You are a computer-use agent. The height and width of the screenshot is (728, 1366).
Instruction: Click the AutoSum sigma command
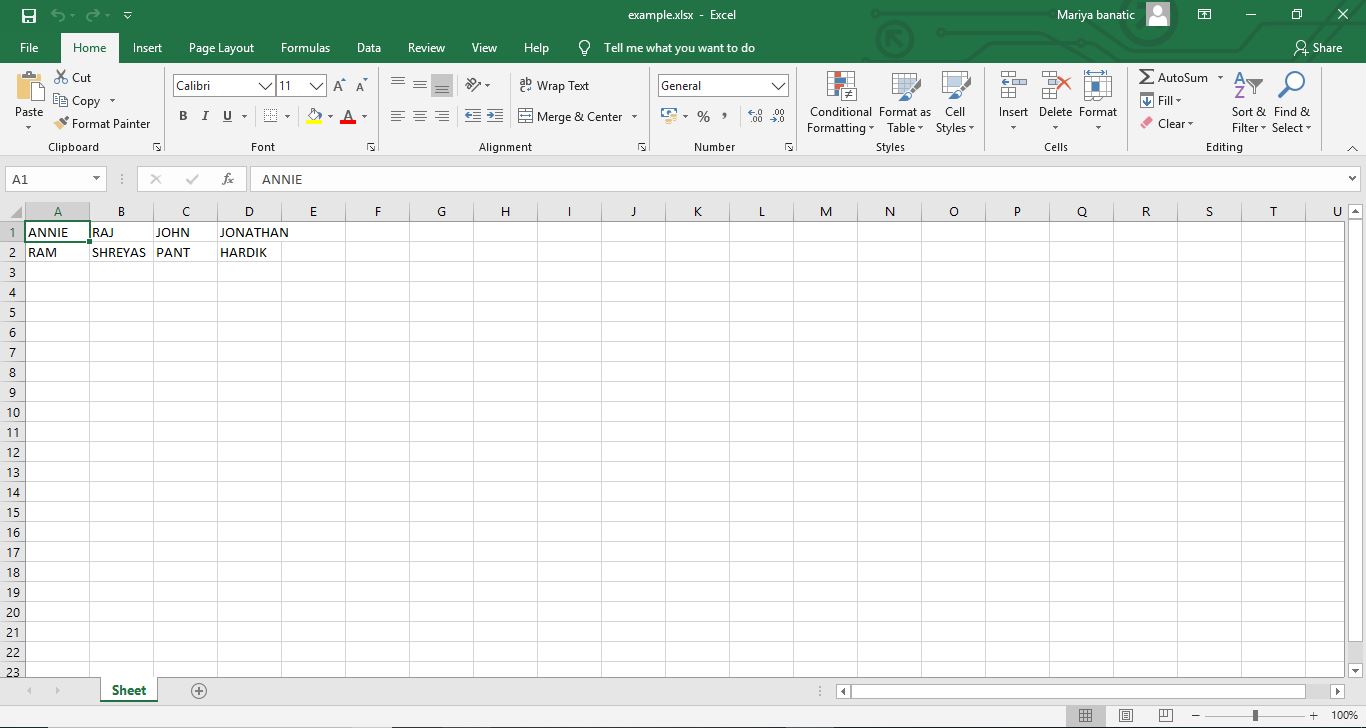coord(1173,77)
